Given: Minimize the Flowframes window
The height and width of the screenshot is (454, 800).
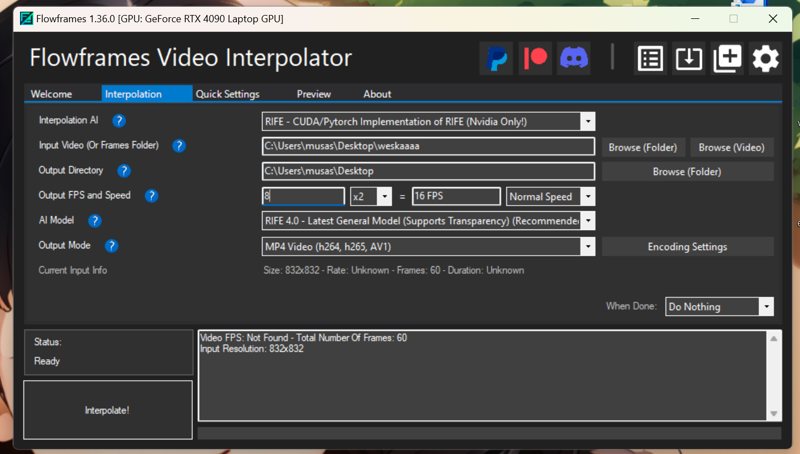Looking at the screenshot, I should pyautogui.click(x=695, y=19).
